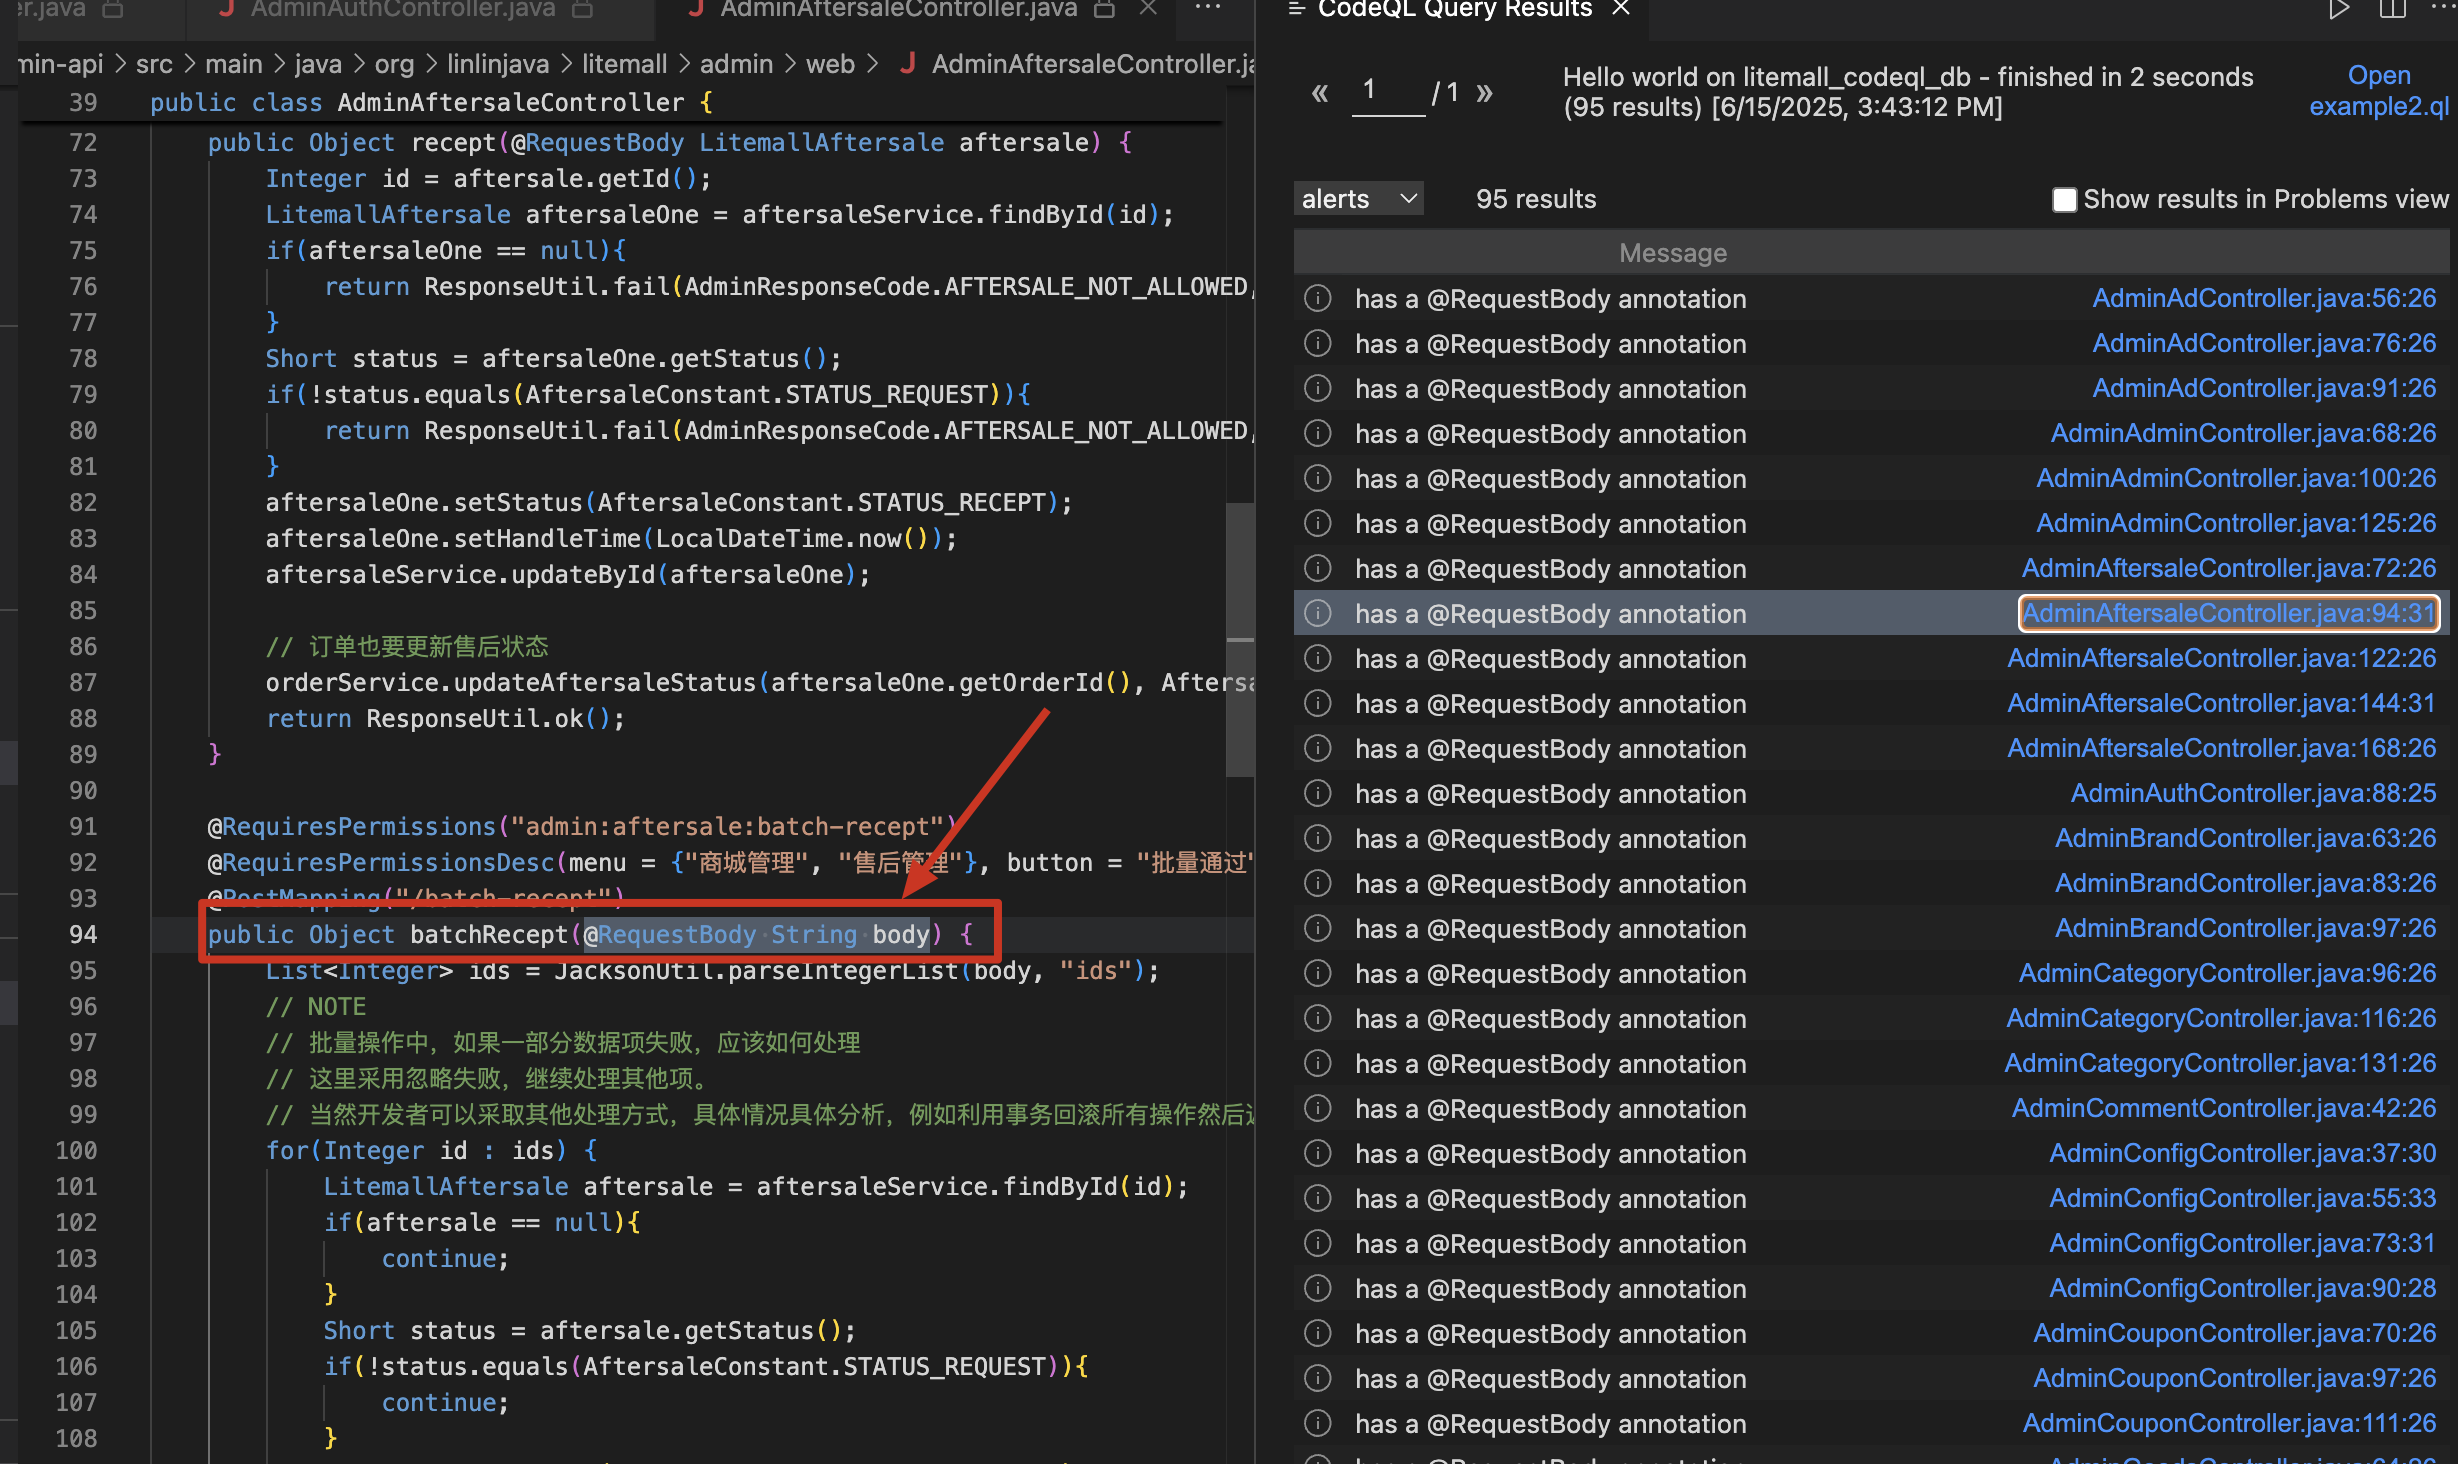
Task: Select the CodeQL Query Results tab
Action: tap(1454, 9)
